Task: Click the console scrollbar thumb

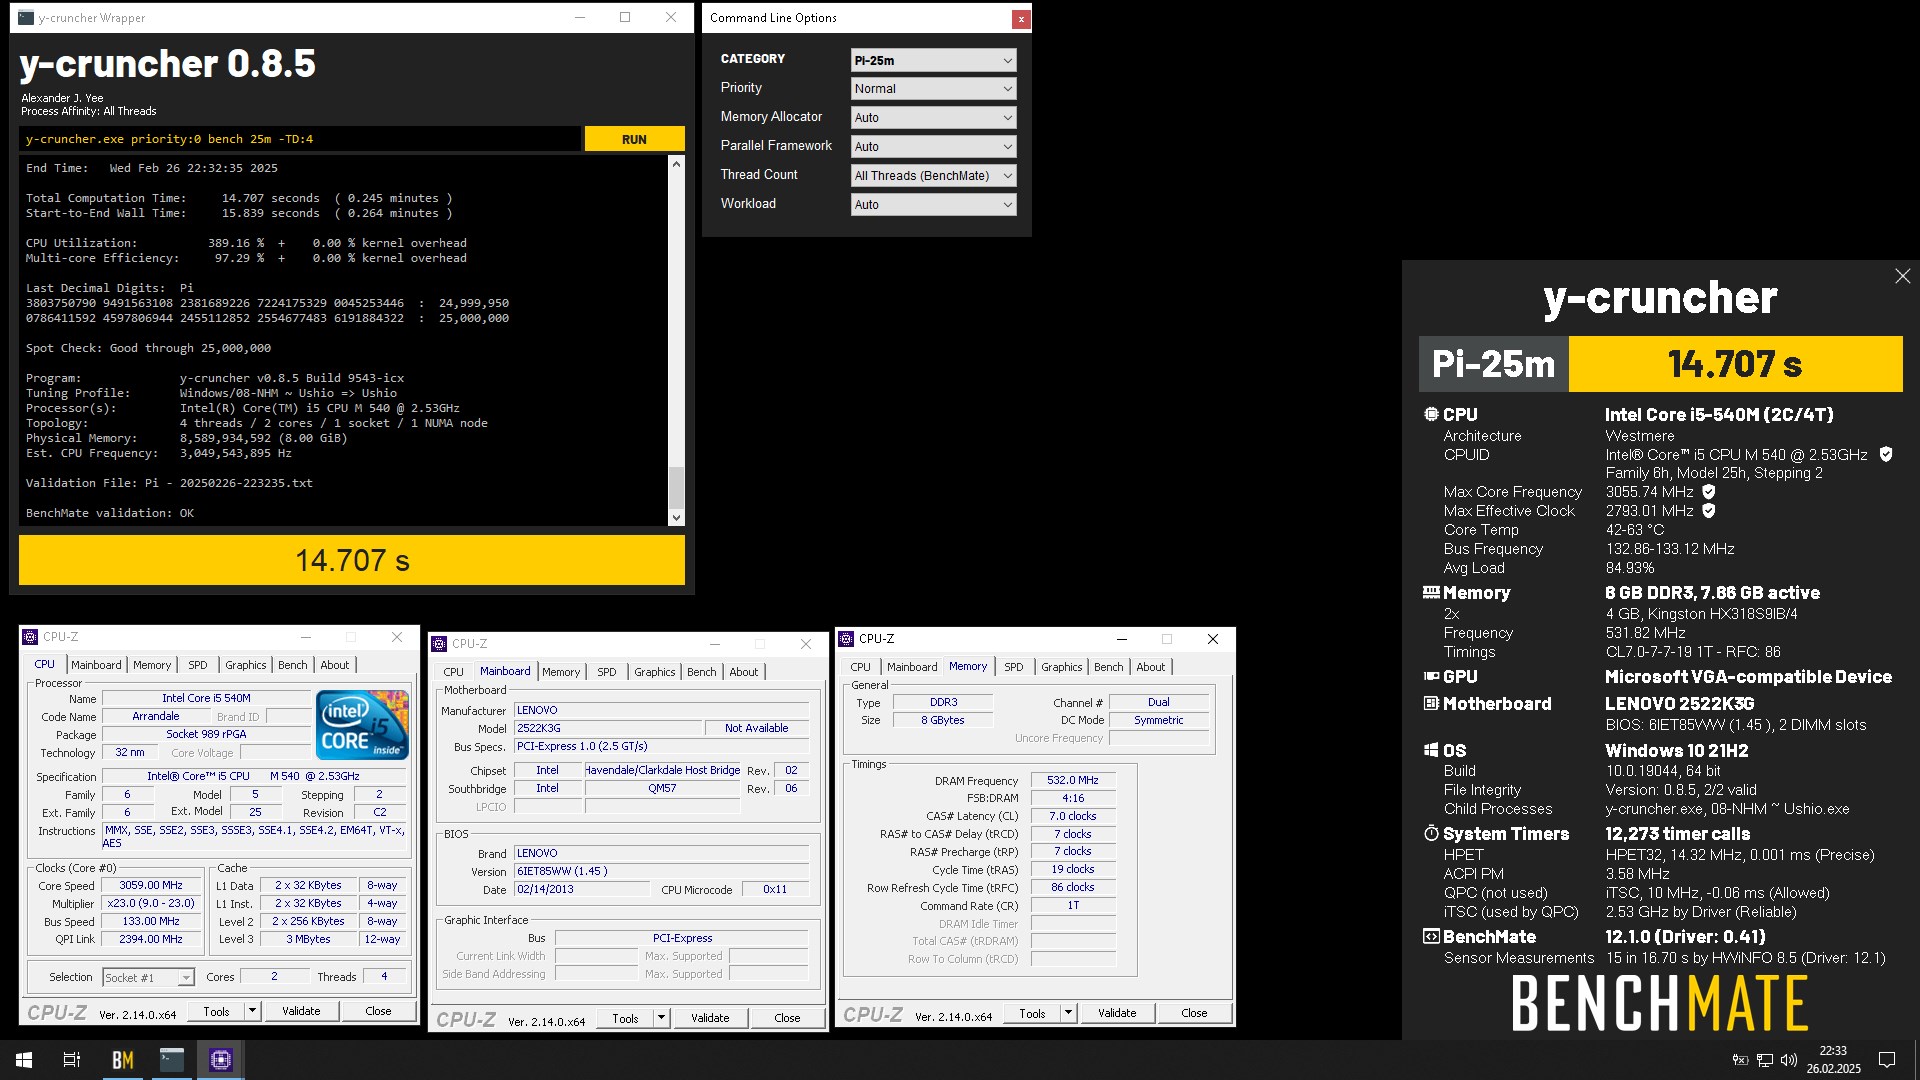Action: pos(676,488)
